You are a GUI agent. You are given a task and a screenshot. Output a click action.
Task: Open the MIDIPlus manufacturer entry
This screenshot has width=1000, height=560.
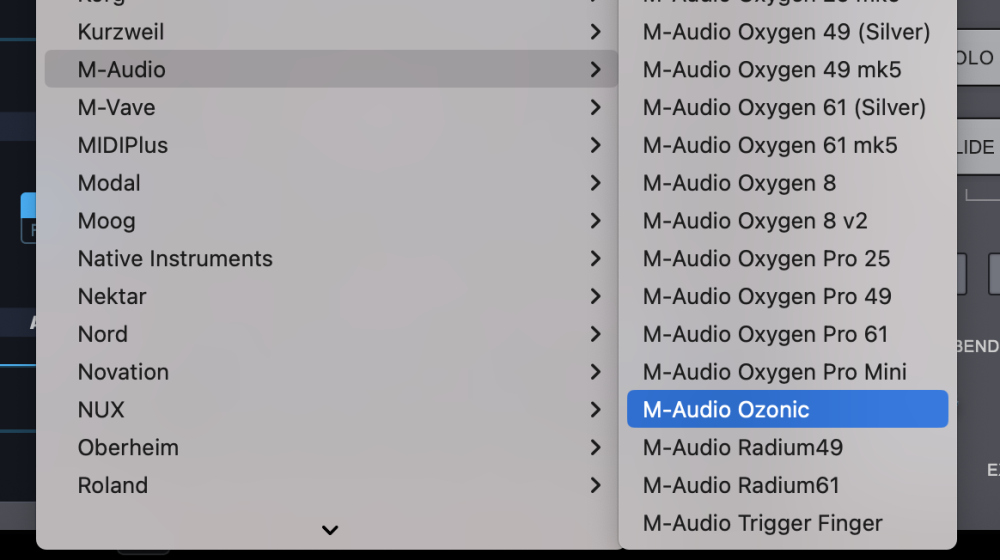tap(123, 146)
